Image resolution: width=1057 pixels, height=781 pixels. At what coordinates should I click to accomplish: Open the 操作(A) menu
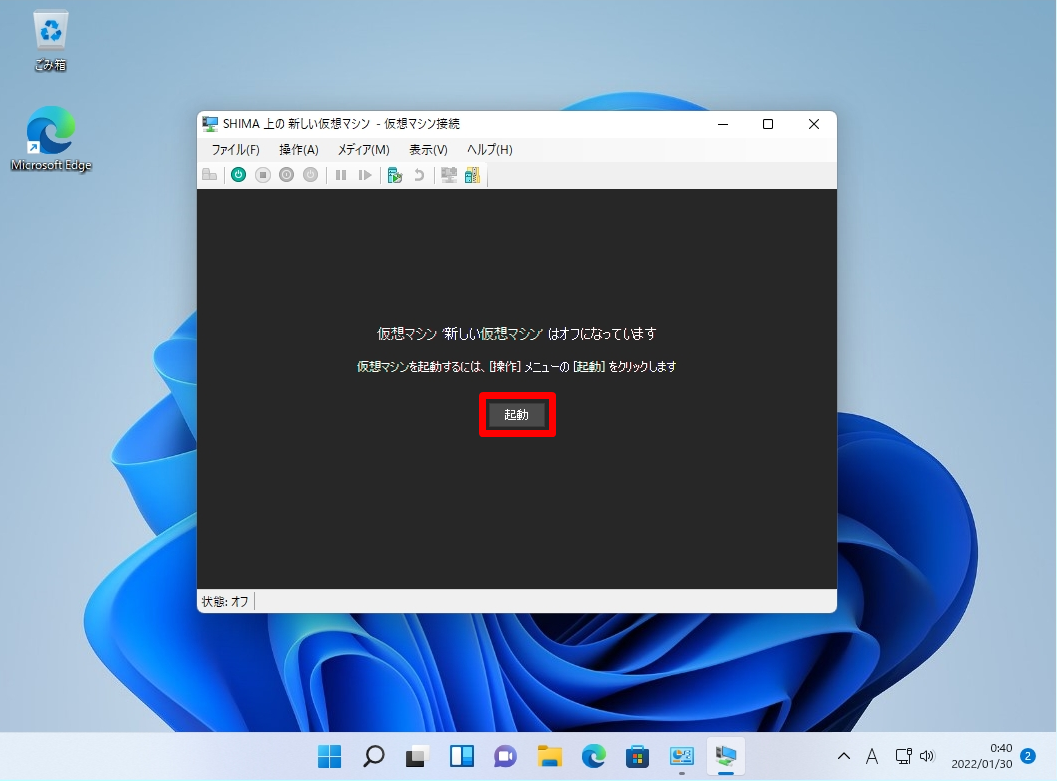coord(299,150)
